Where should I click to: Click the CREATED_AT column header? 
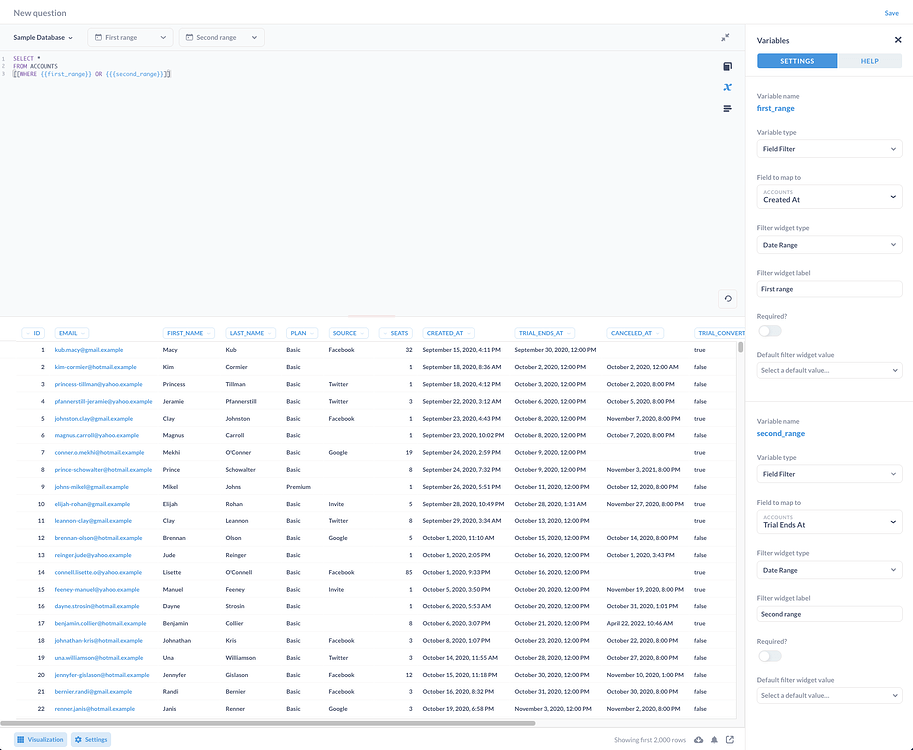coord(448,333)
